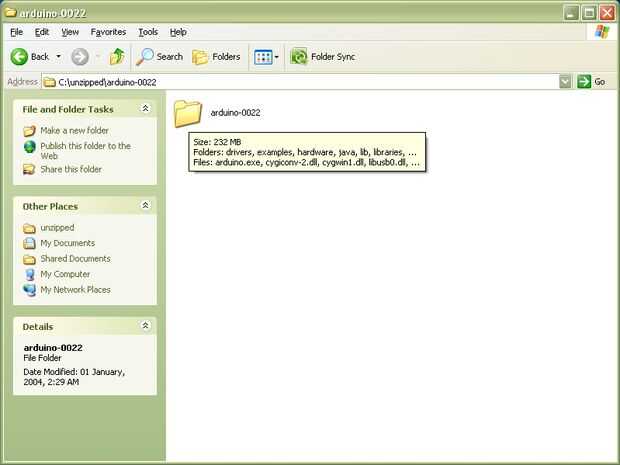Maximize the Explorer window
Viewport: 620px width, 465px height.
click(x=589, y=13)
